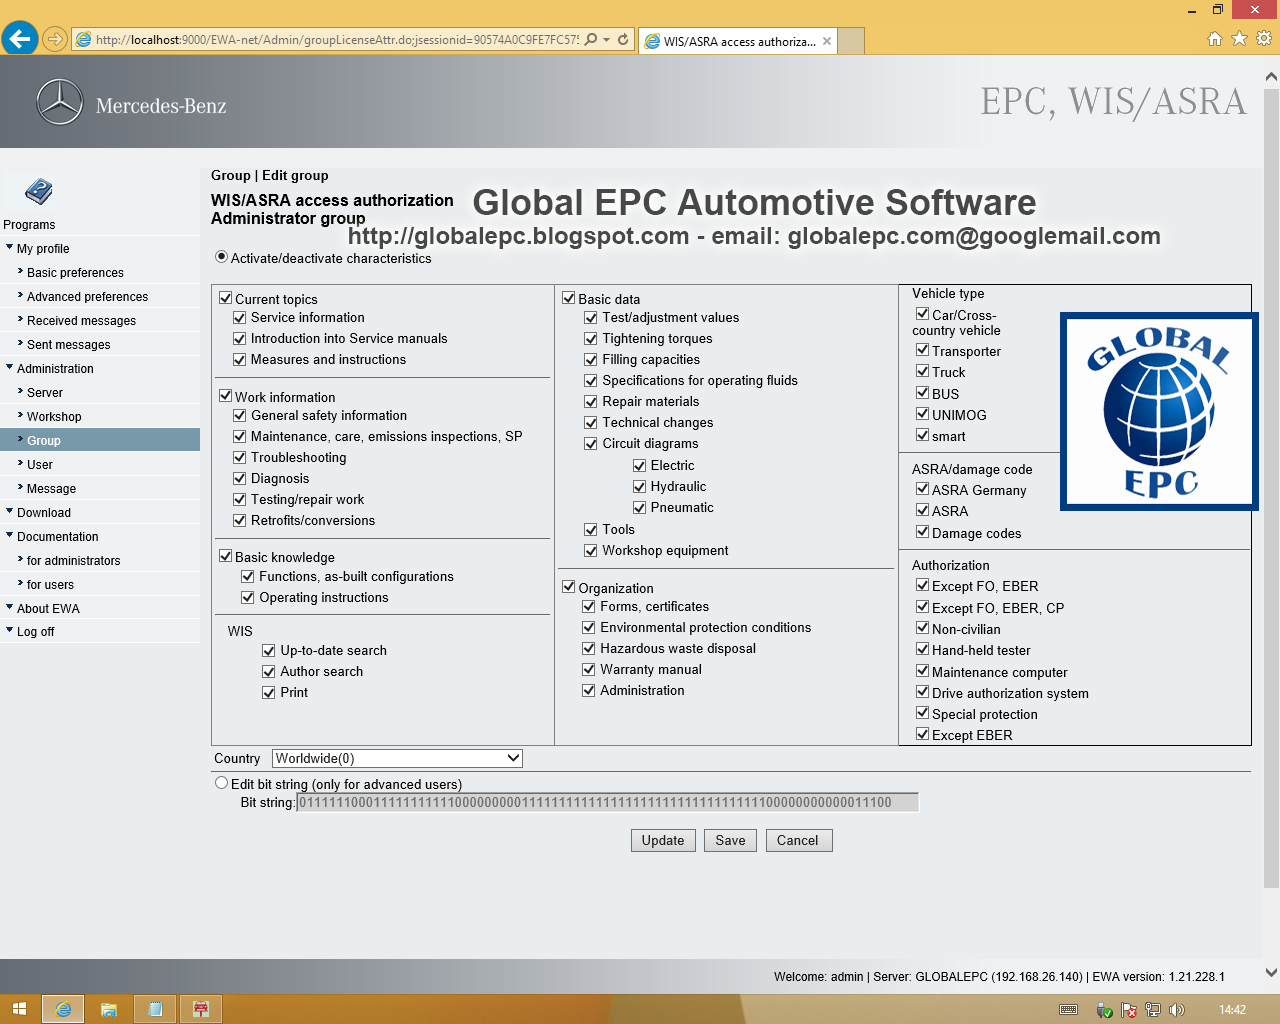Viewport: 1280px width, 1024px height.
Task: Open Favorites star icon
Action: (x=1240, y=39)
